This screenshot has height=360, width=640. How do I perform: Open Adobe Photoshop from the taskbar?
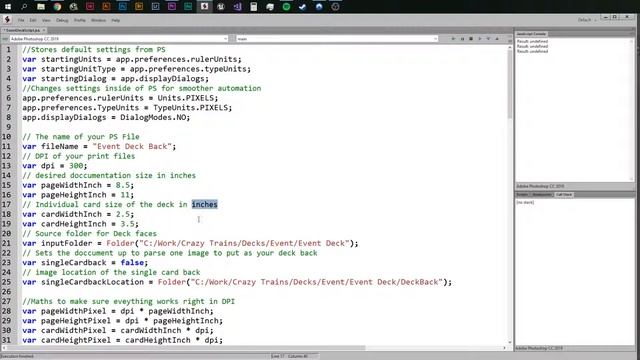tap(122, 7)
